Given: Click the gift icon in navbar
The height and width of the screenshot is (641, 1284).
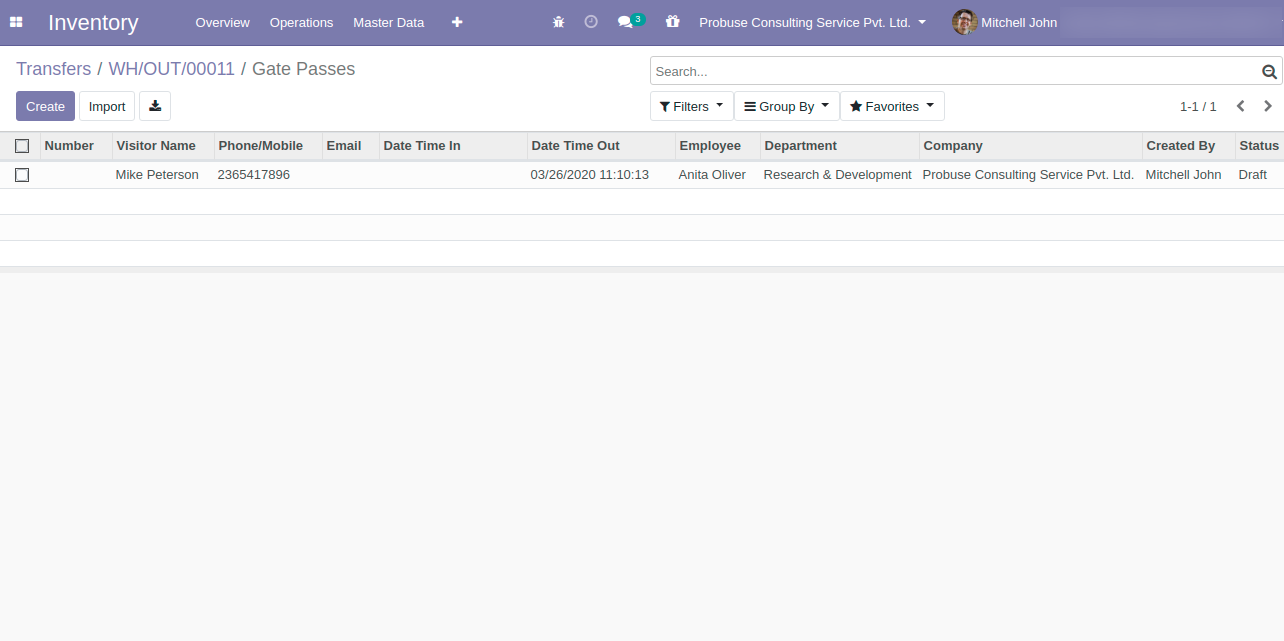Looking at the screenshot, I should coord(673,22).
